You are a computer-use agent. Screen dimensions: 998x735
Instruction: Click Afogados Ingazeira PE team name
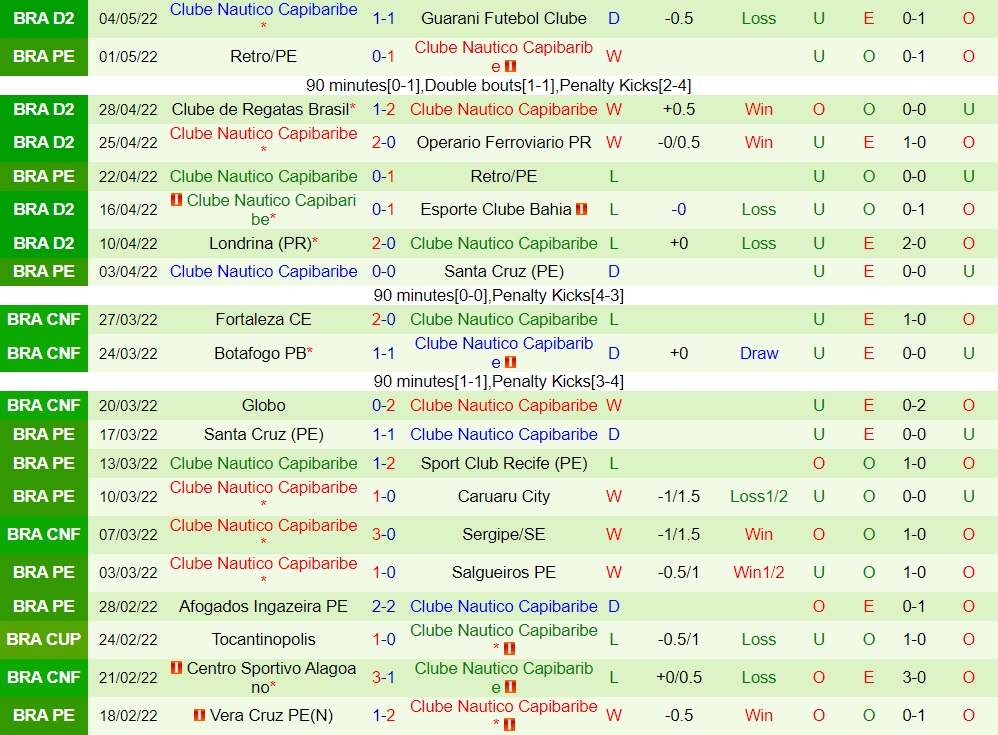(264, 606)
